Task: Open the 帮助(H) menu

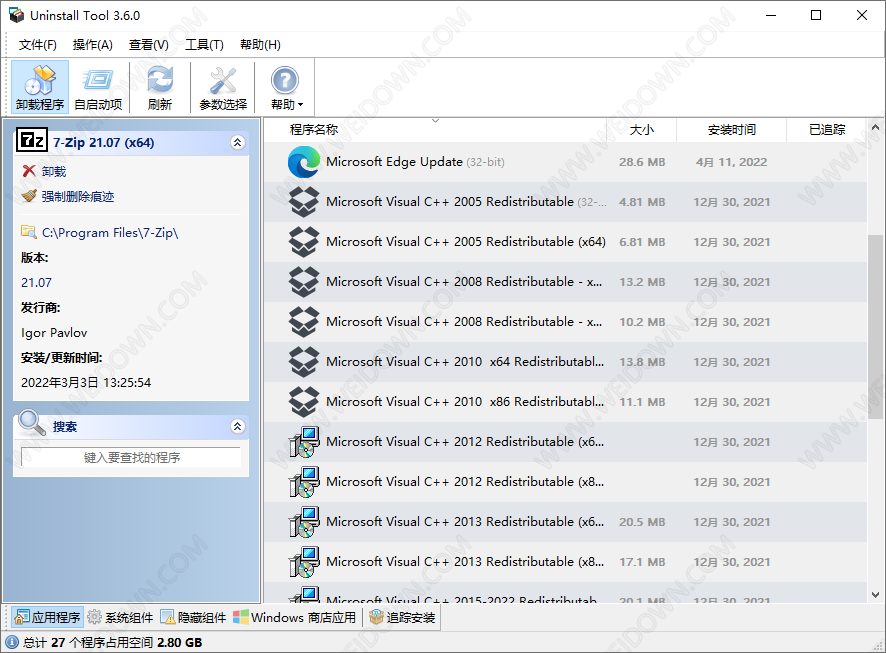Action: (260, 45)
